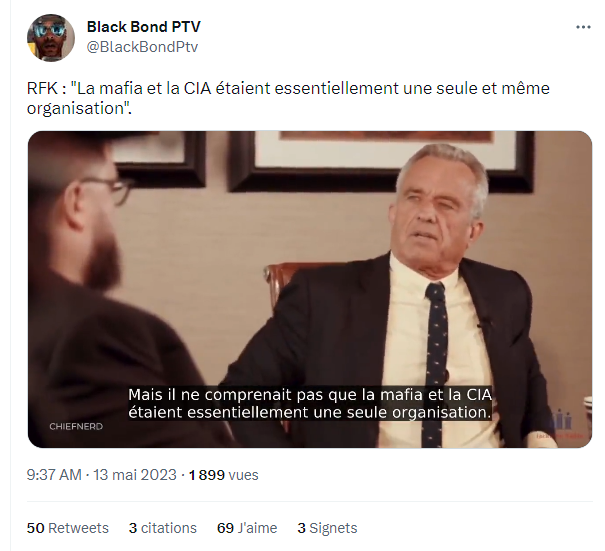Click the interviewer's glasses in the video
605x551 pixels.
[110, 189]
